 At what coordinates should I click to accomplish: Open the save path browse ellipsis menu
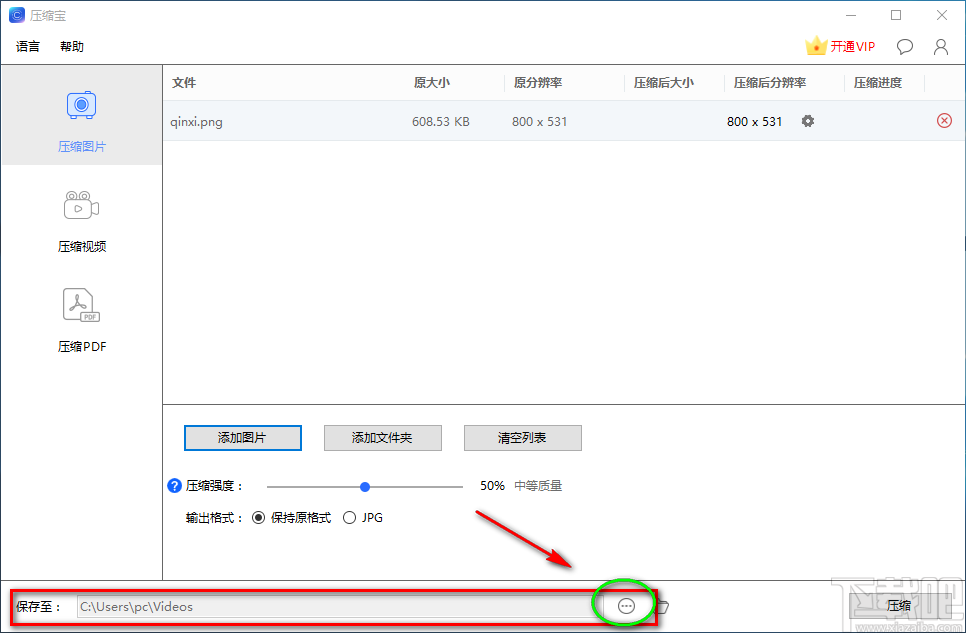point(624,605)
